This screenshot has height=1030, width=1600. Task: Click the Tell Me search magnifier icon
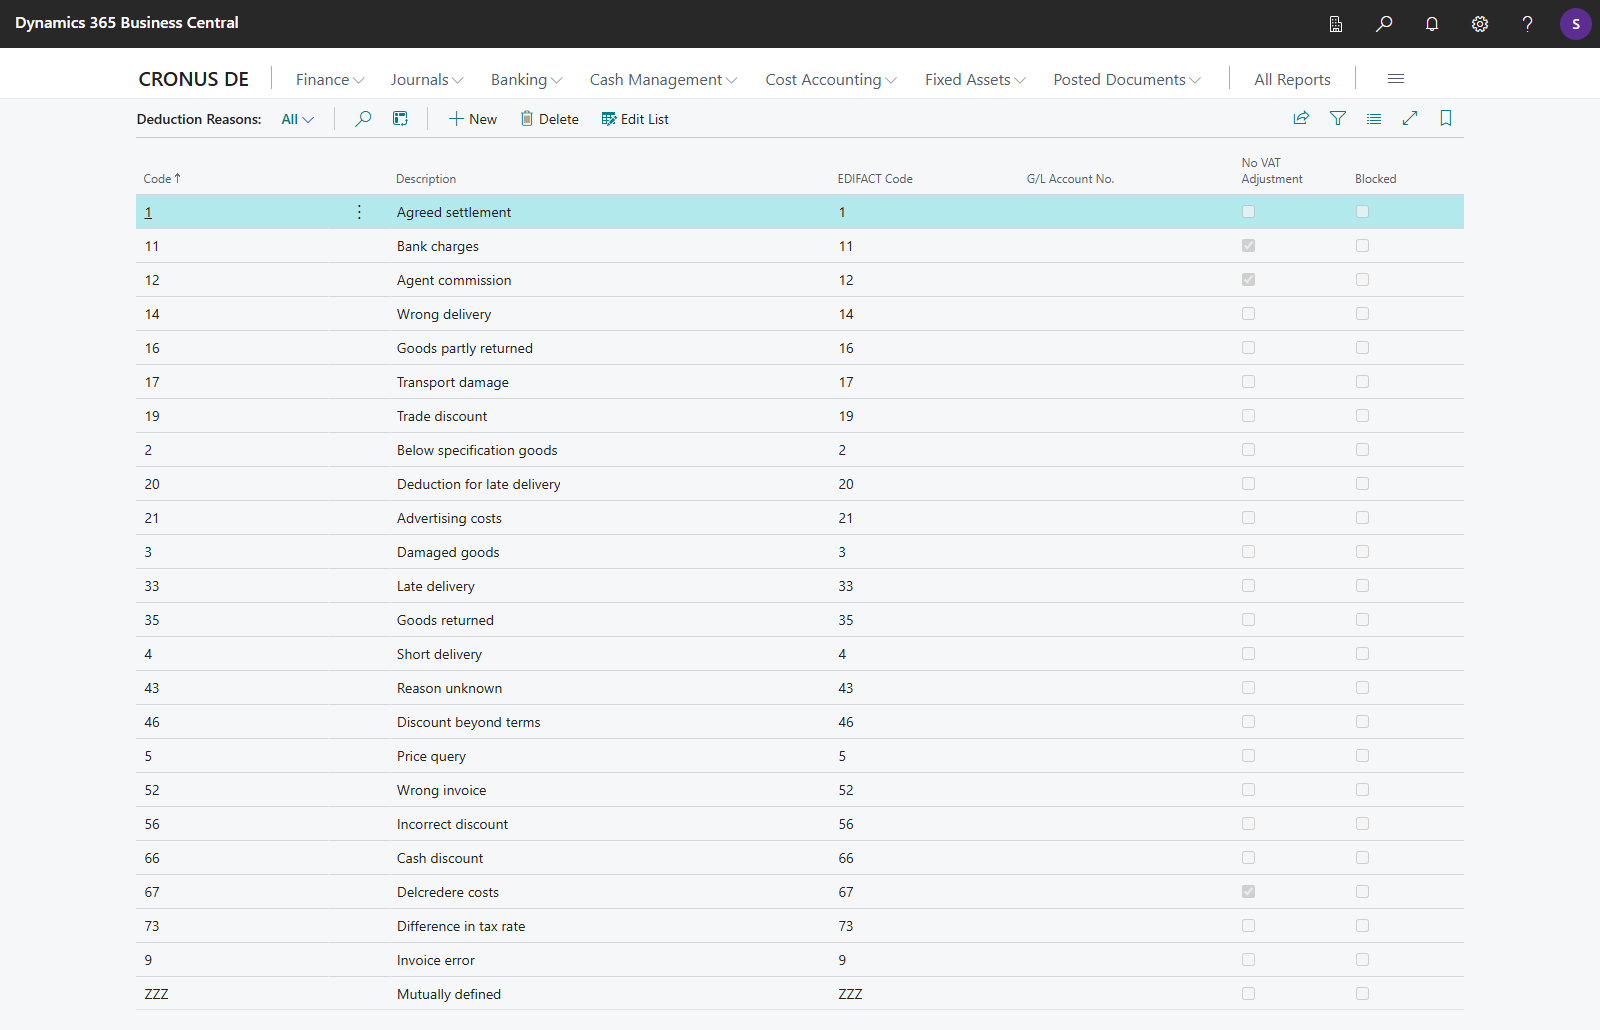tap(1384, 24)
